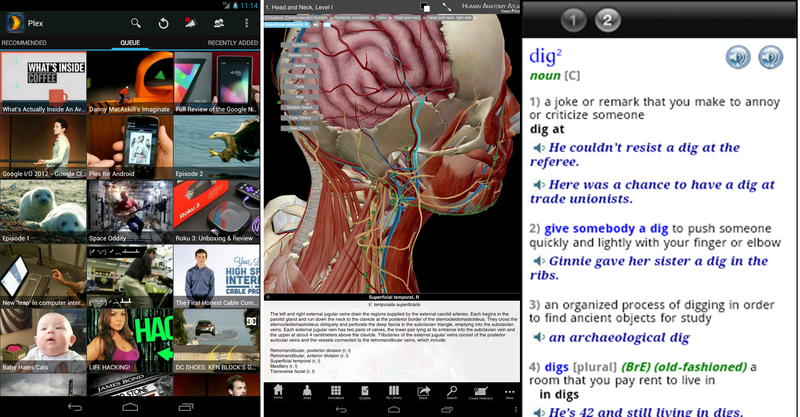Open Quizzes in Anatomy Atlas
This screenshot has height=417, width=800.
[365, 392]
